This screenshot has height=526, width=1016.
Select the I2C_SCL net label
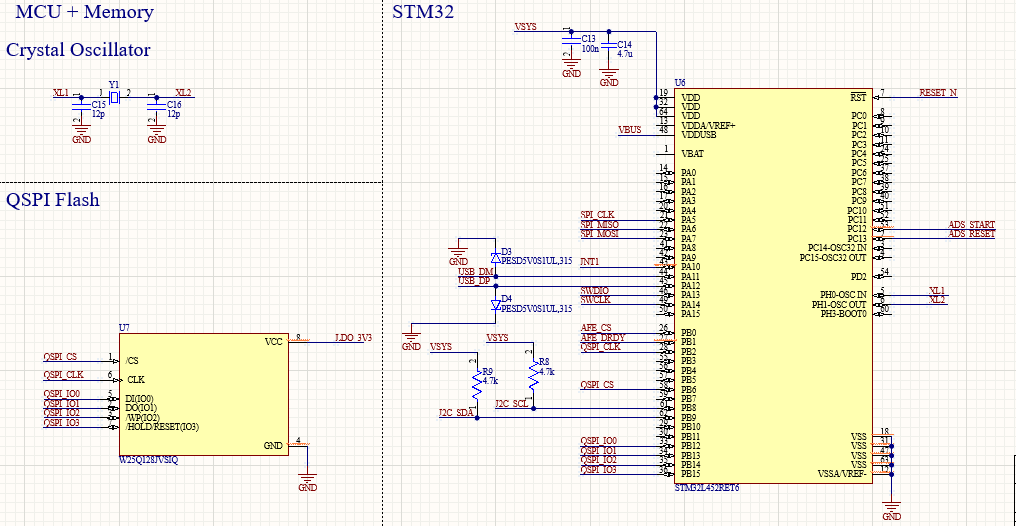click(512, 404)
